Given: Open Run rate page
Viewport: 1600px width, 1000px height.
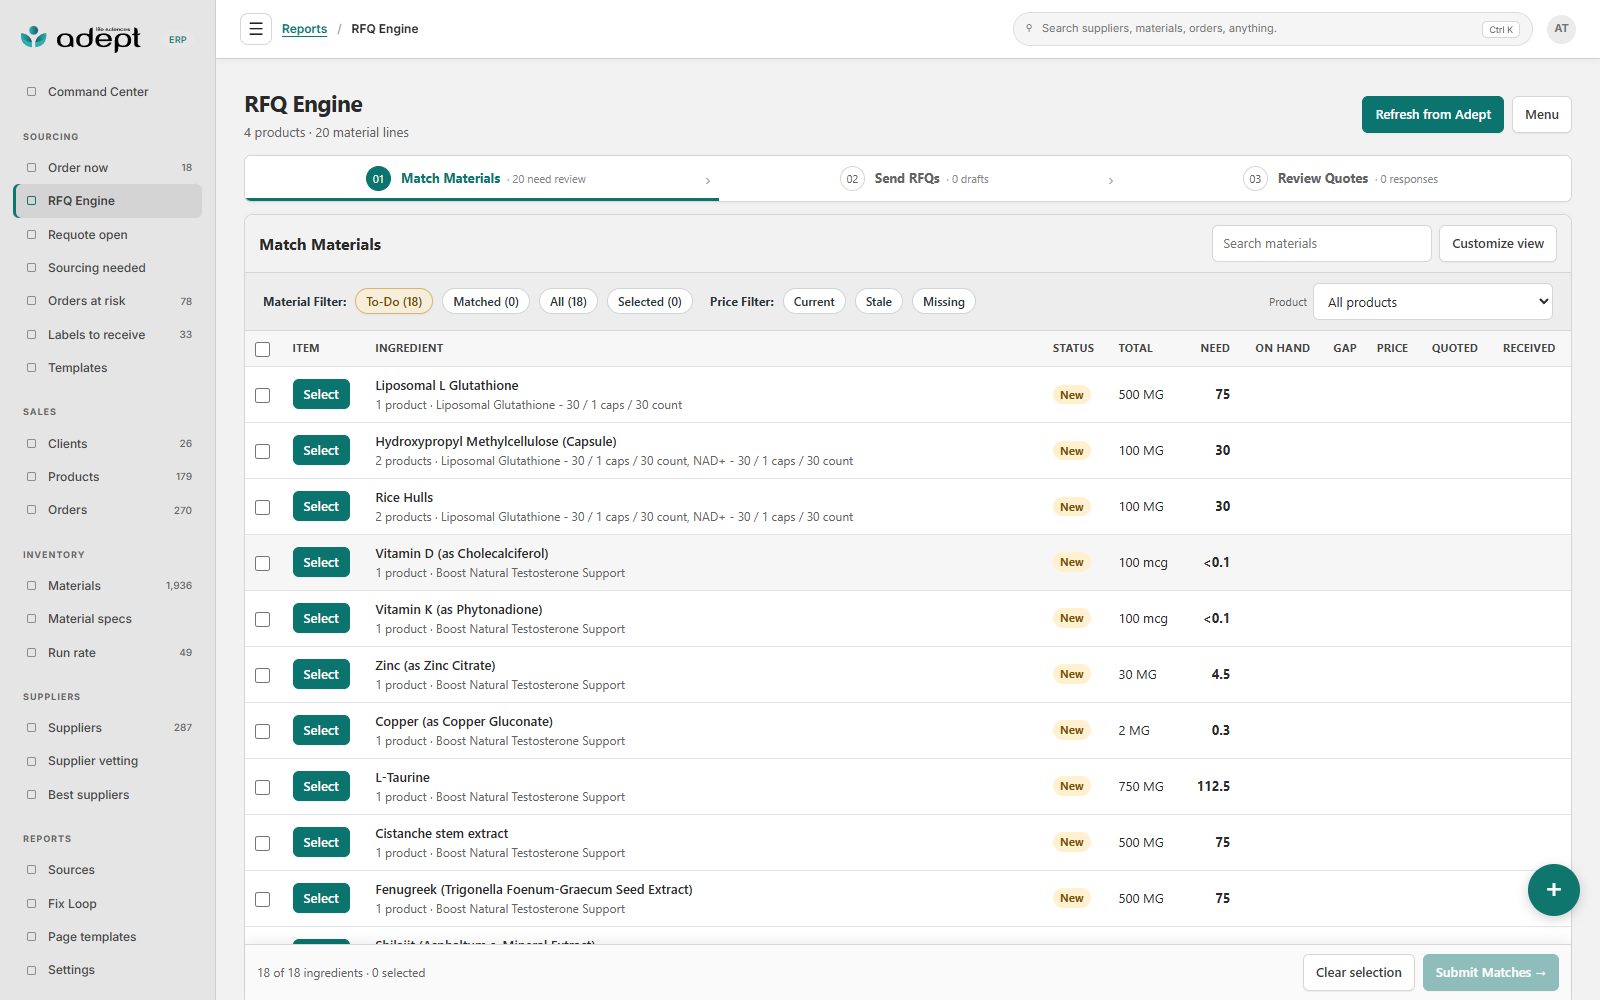Looking at the screenshot, I should (x=108, y=653).
